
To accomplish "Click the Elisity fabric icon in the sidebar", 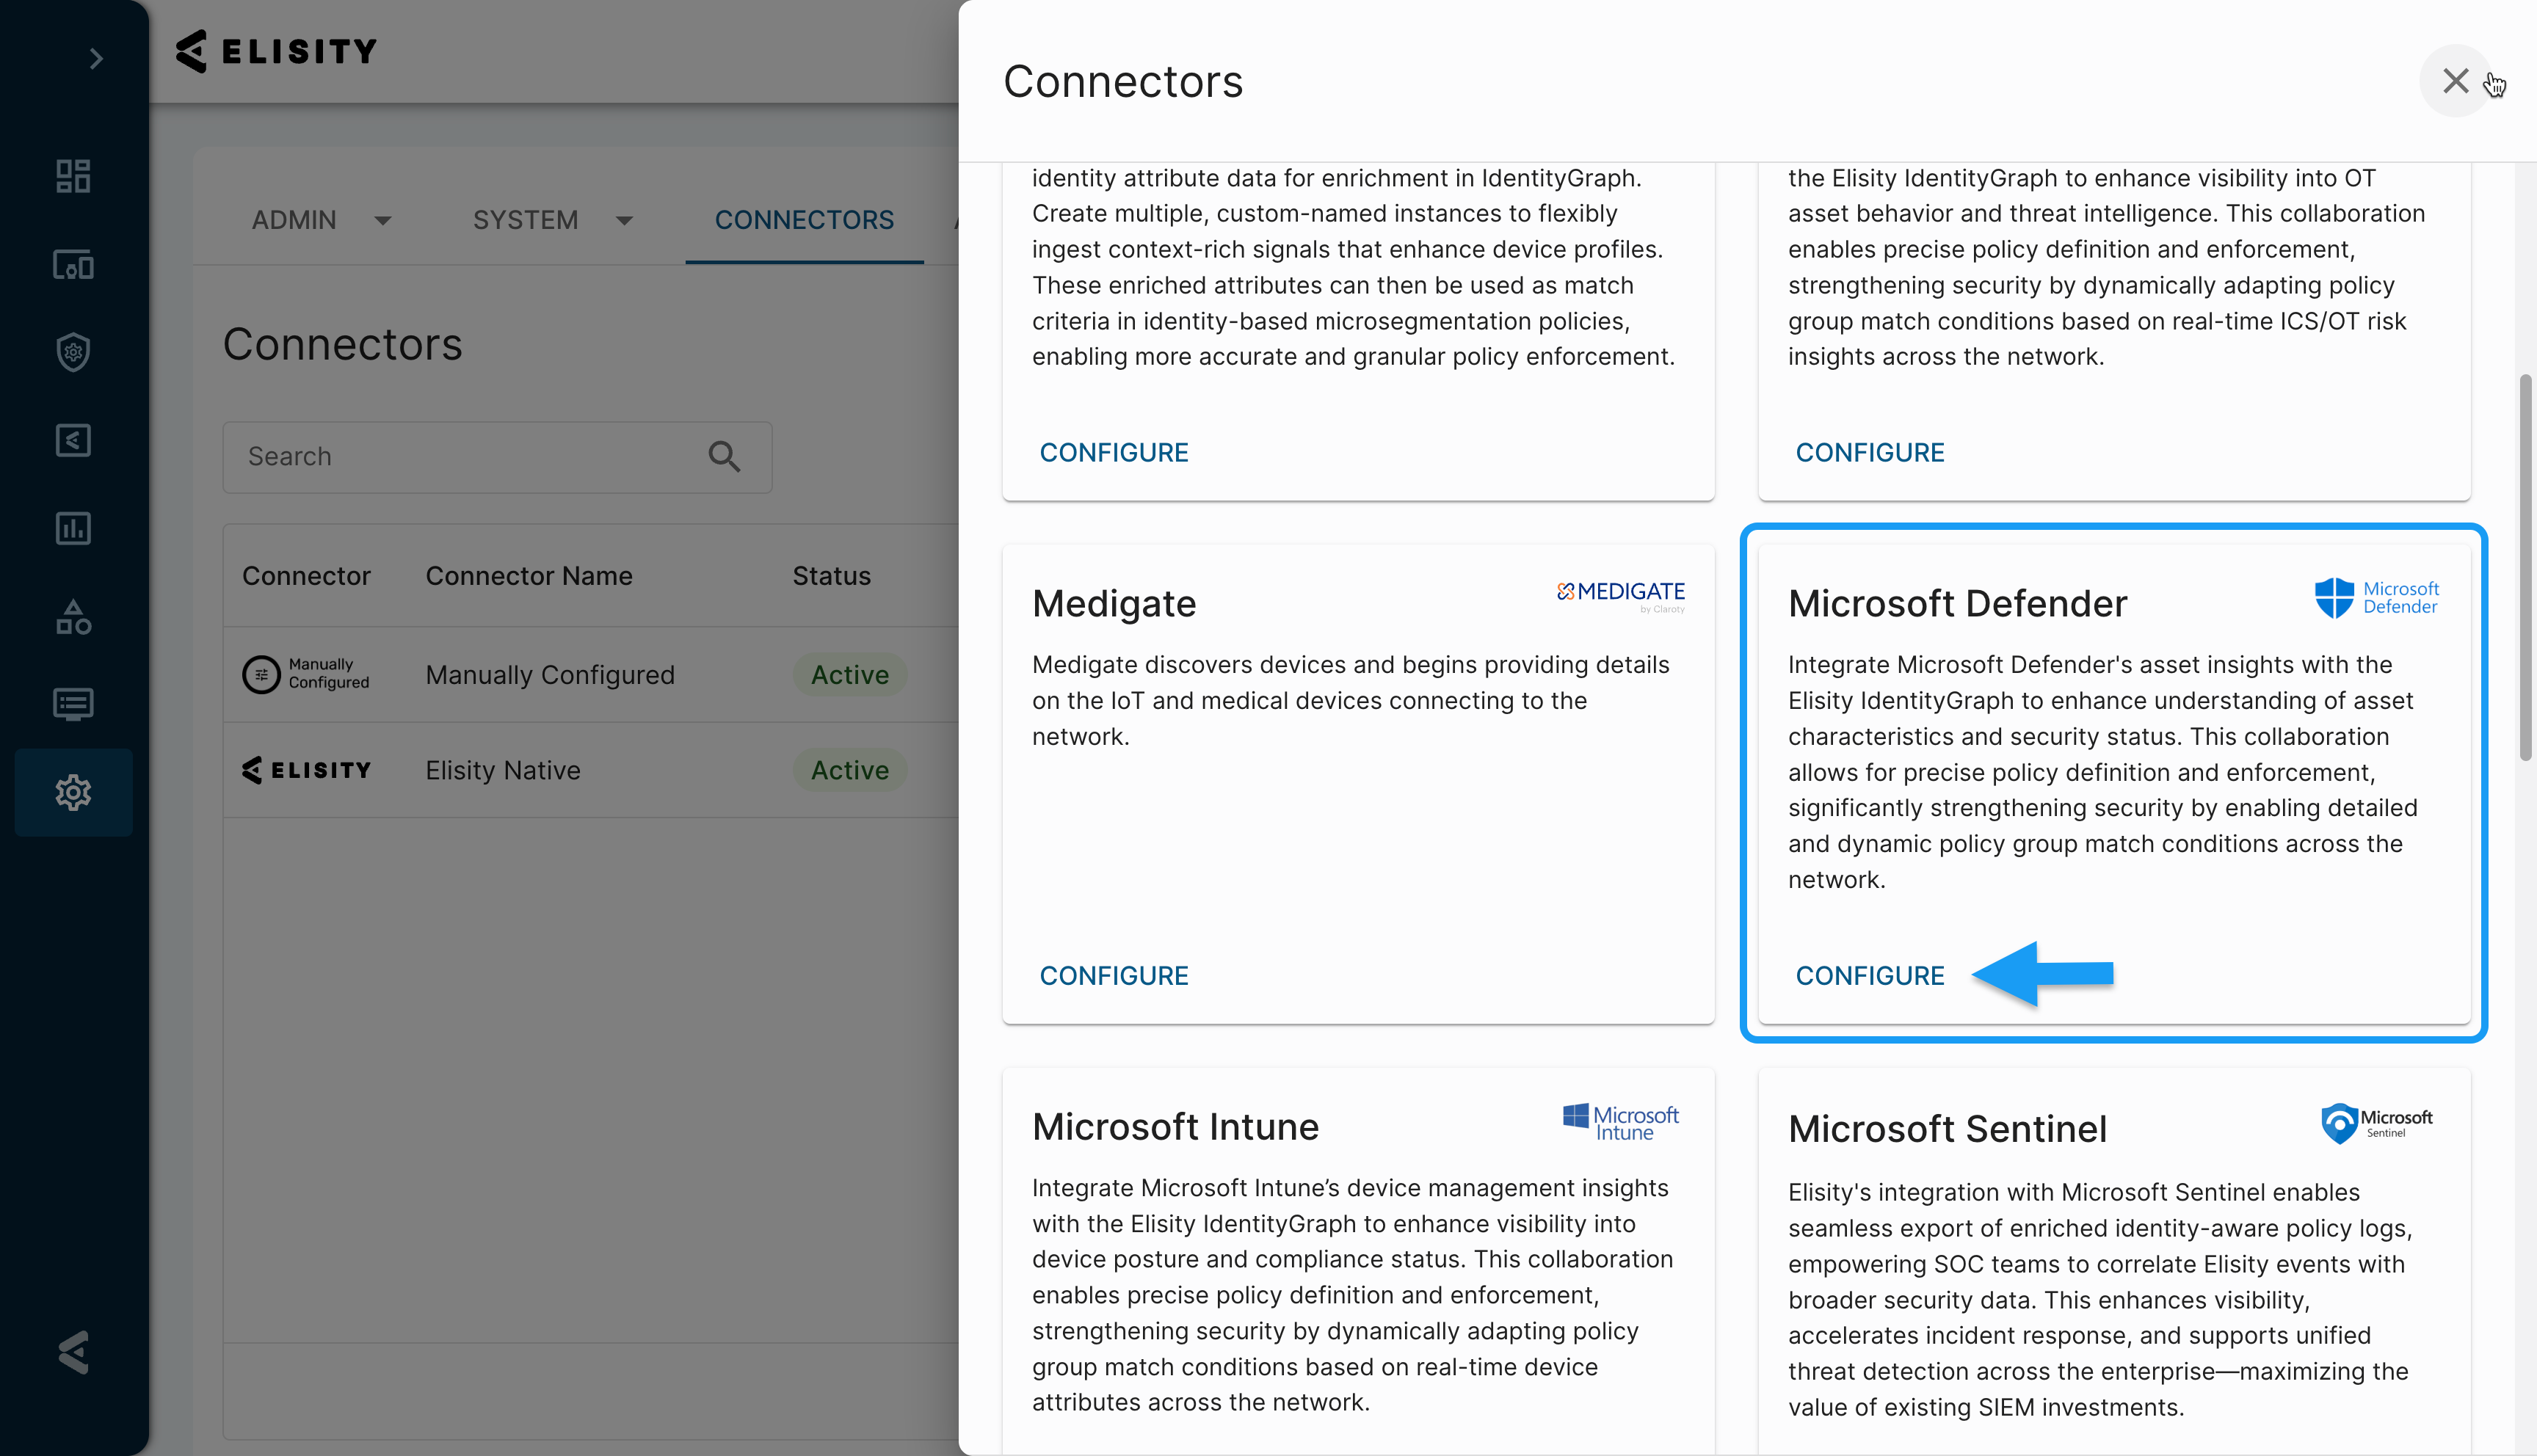I will coord(73,440).
